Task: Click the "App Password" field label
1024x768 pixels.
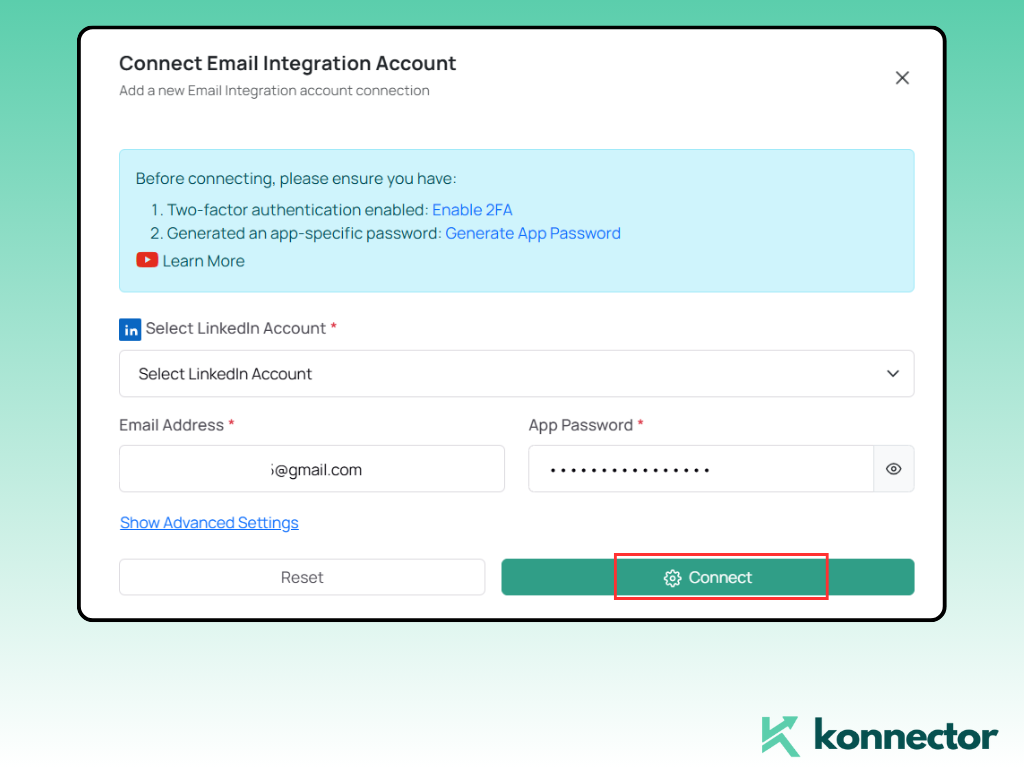Action: click(x=581, y=425)
